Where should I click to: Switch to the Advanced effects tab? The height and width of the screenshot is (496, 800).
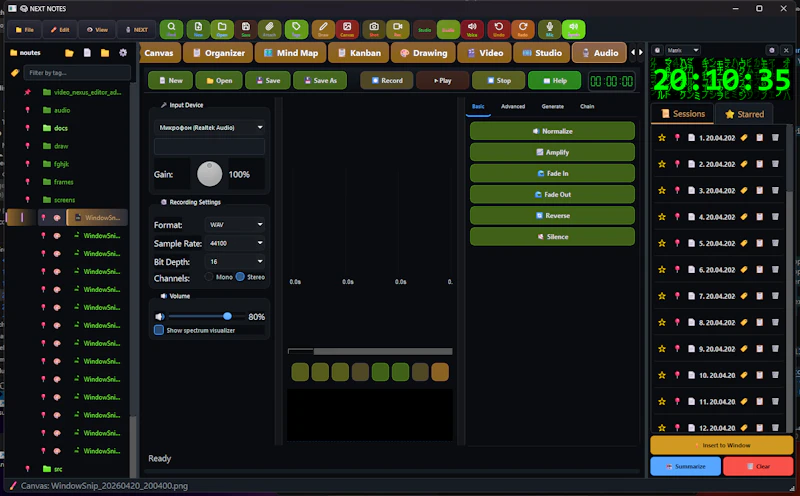click(x=513, y=106)
